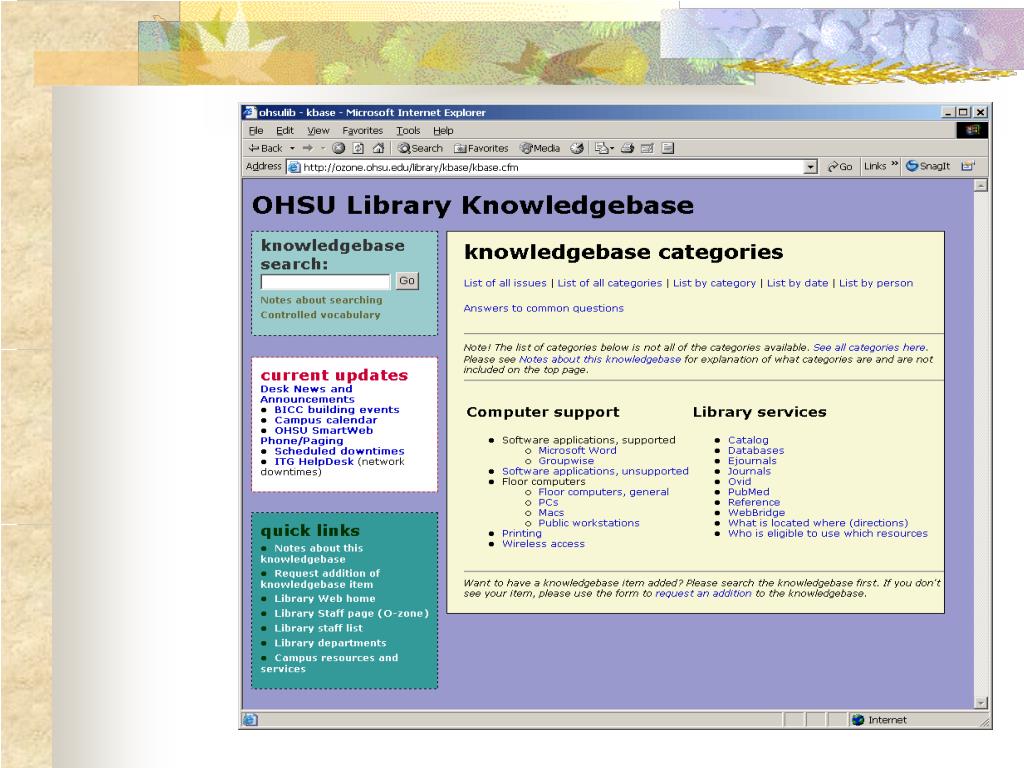Open Answers to common questions link
This screenshot has width=1024, height=768.
[543, 308]
